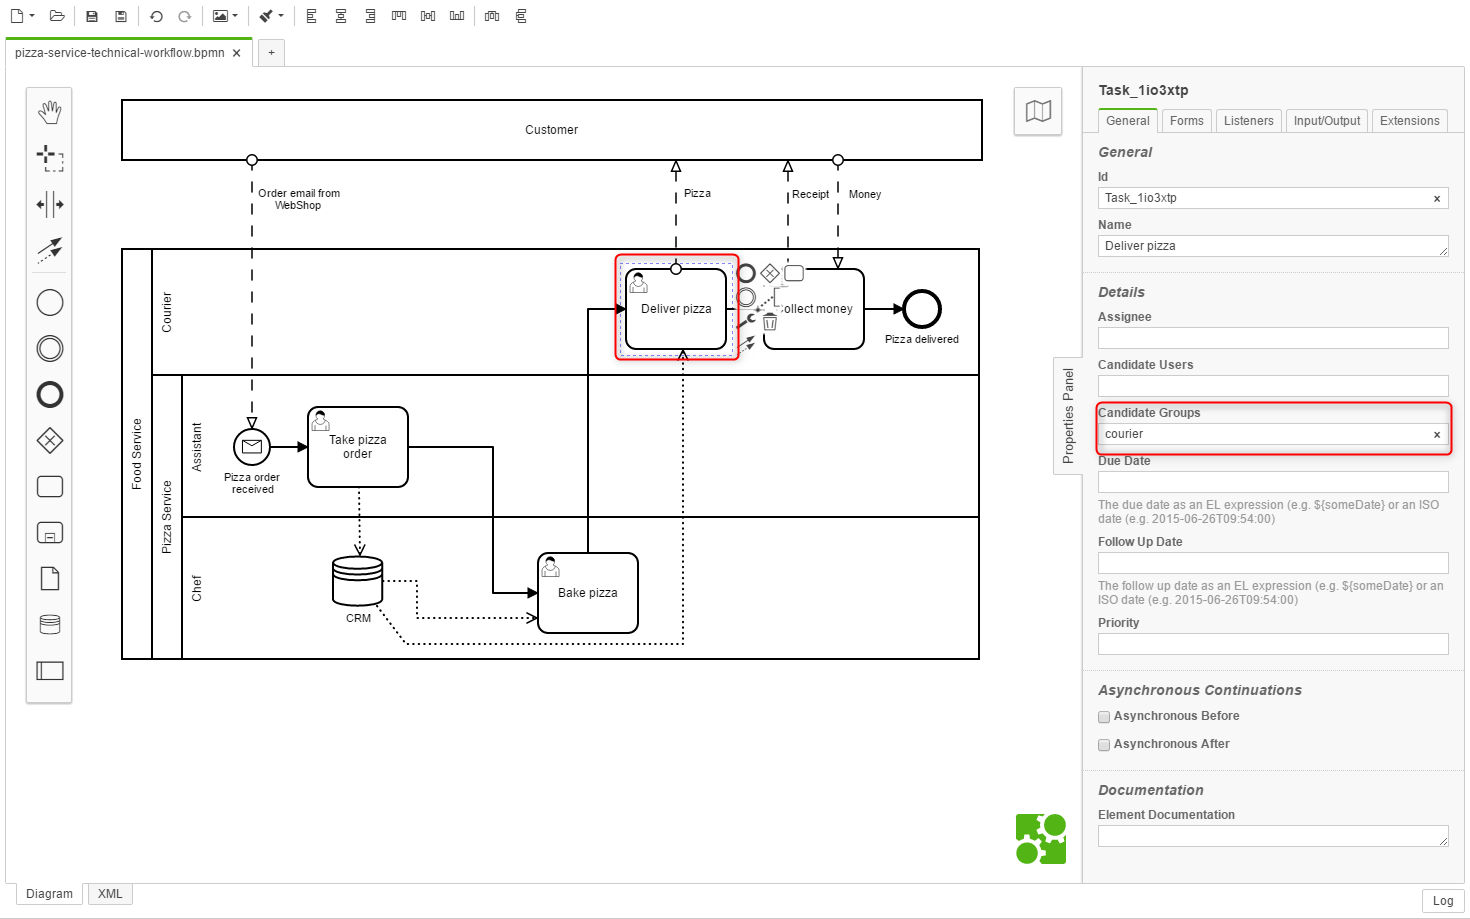Toggle the minimap map icon
Image resolution: width=1470 pixels, height=919 pixels.
click(x=1038, y=111)
